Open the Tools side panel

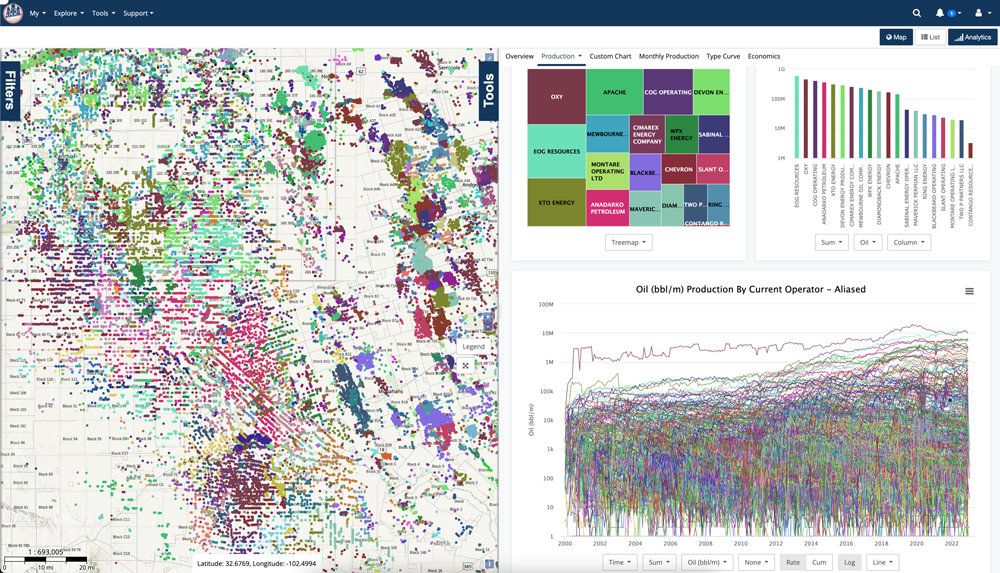488,91
